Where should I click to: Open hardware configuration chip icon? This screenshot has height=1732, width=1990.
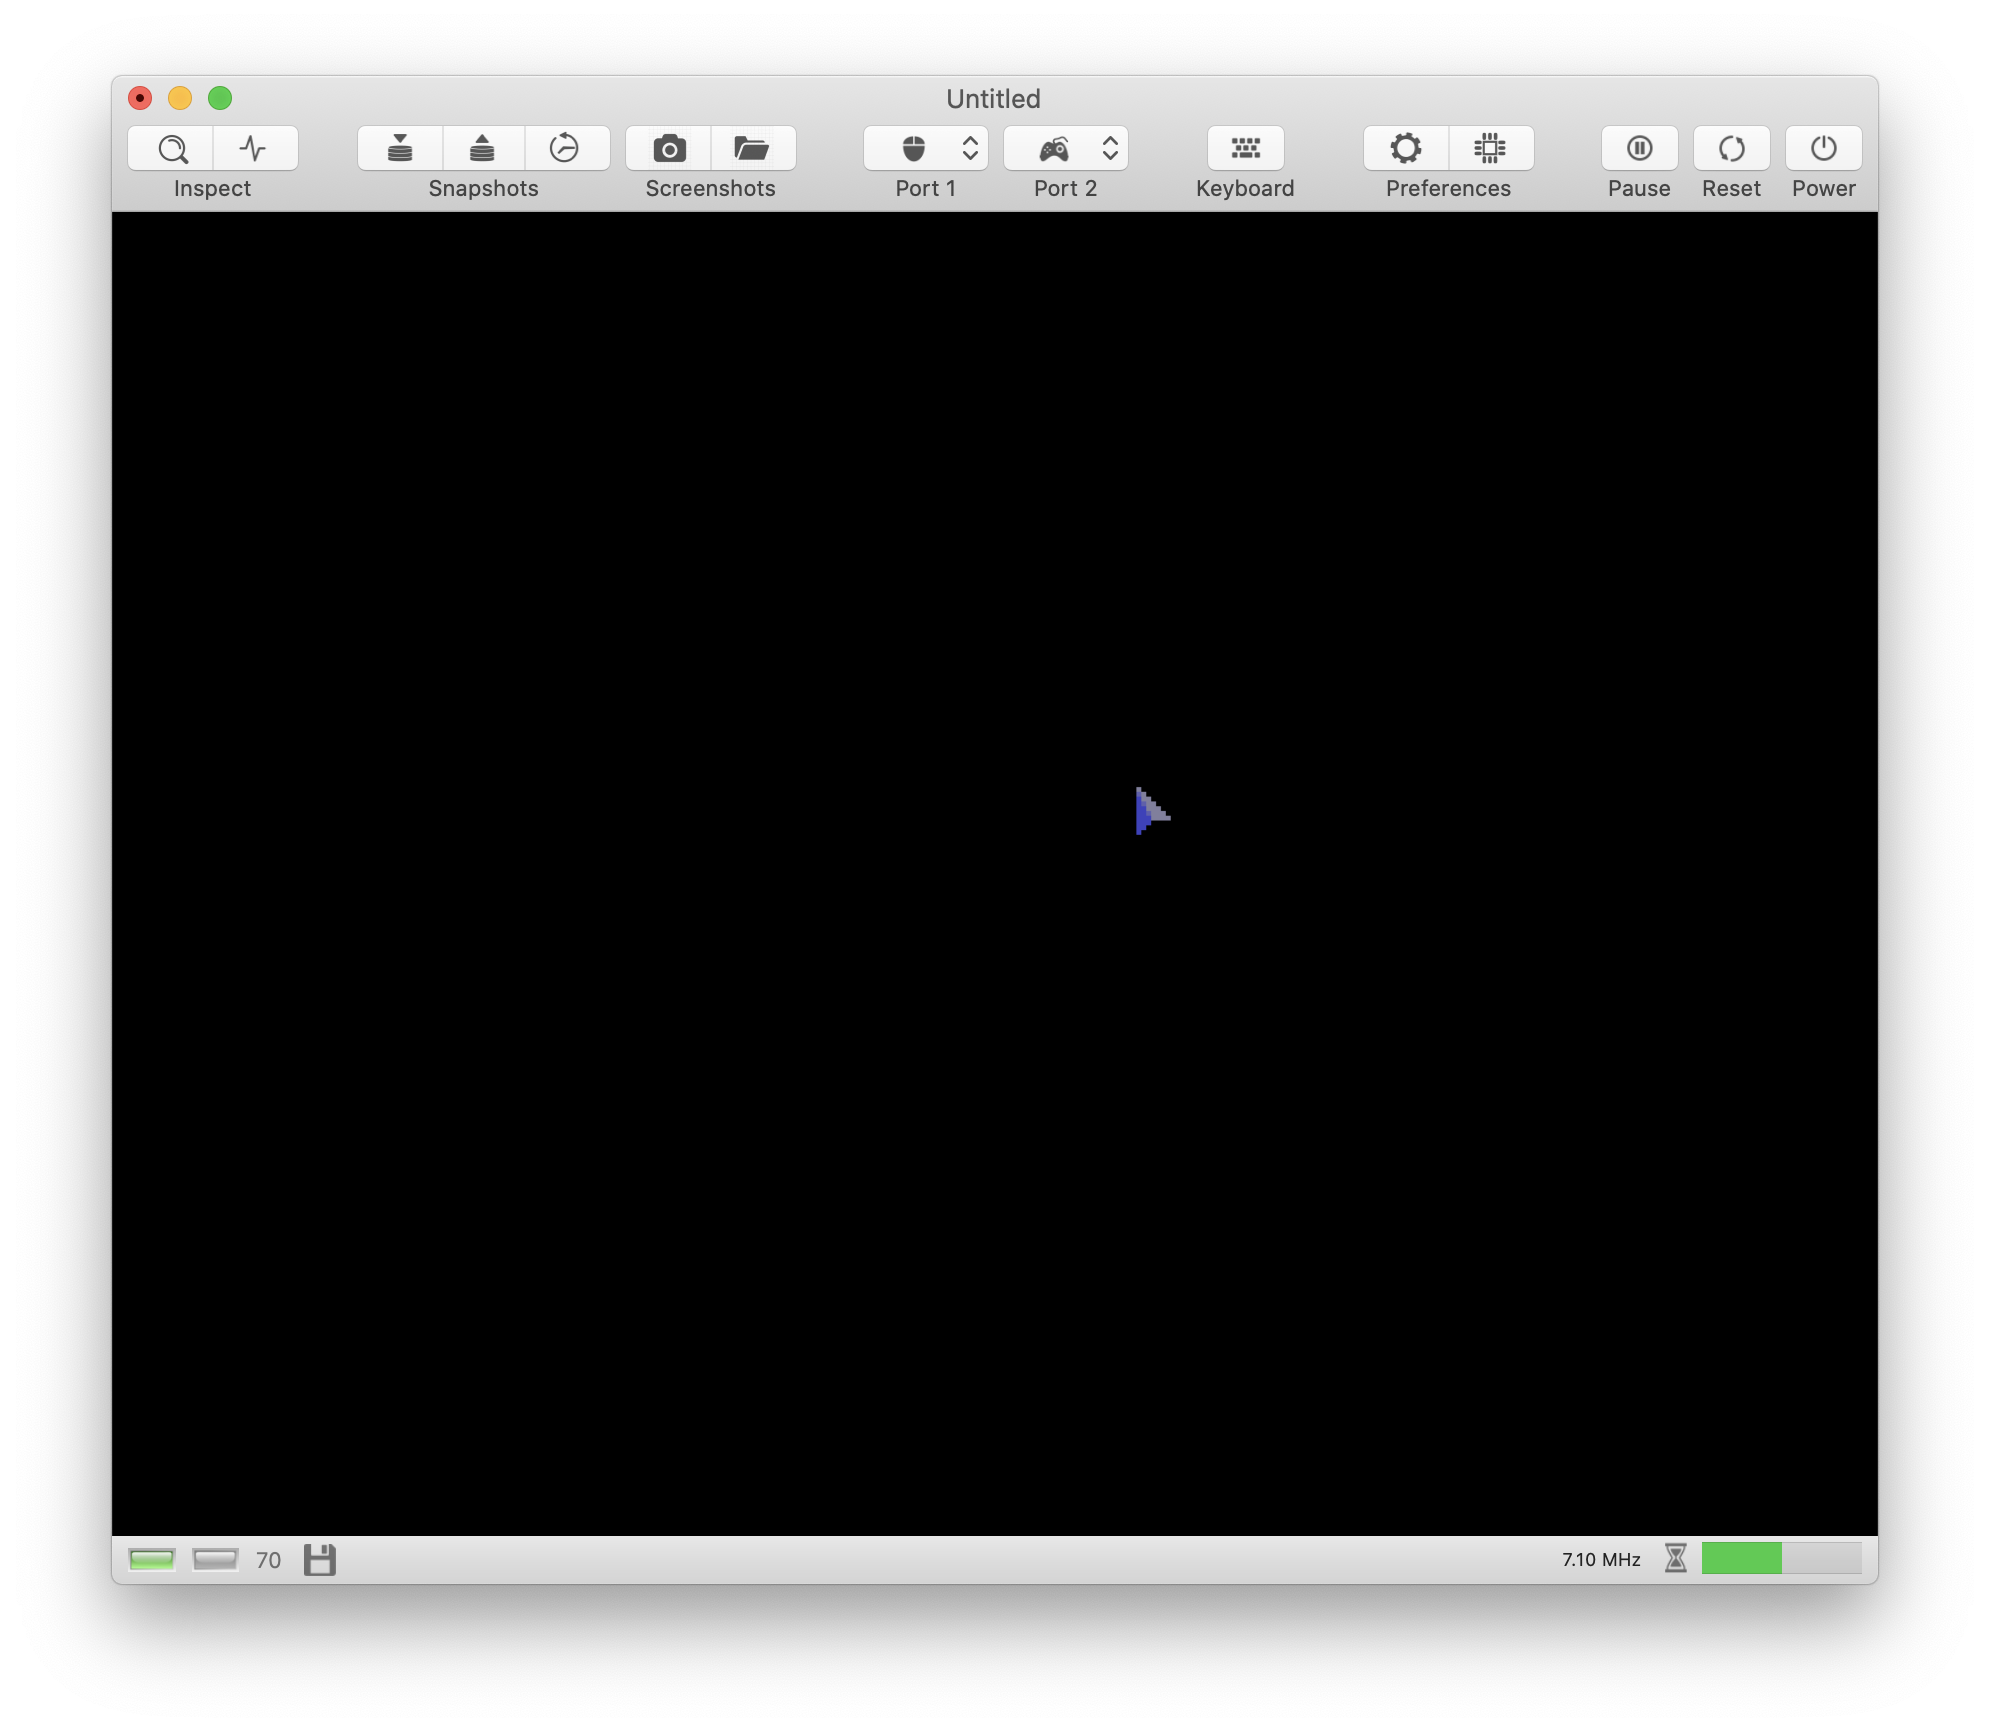[x=1490, y=149]
